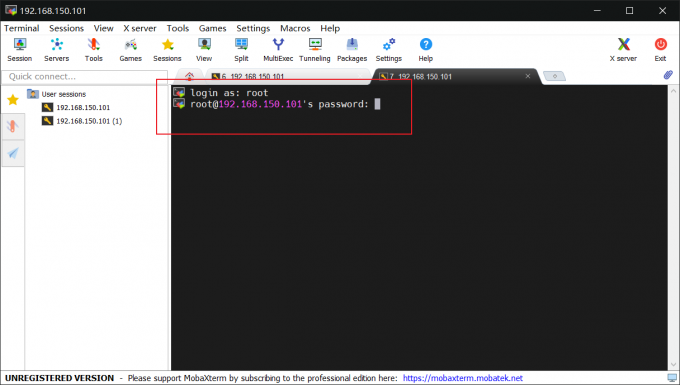Launch the Games toolbar icon
Image resolution: width=680 pixels, height=385 pixels.
point(131,50)
